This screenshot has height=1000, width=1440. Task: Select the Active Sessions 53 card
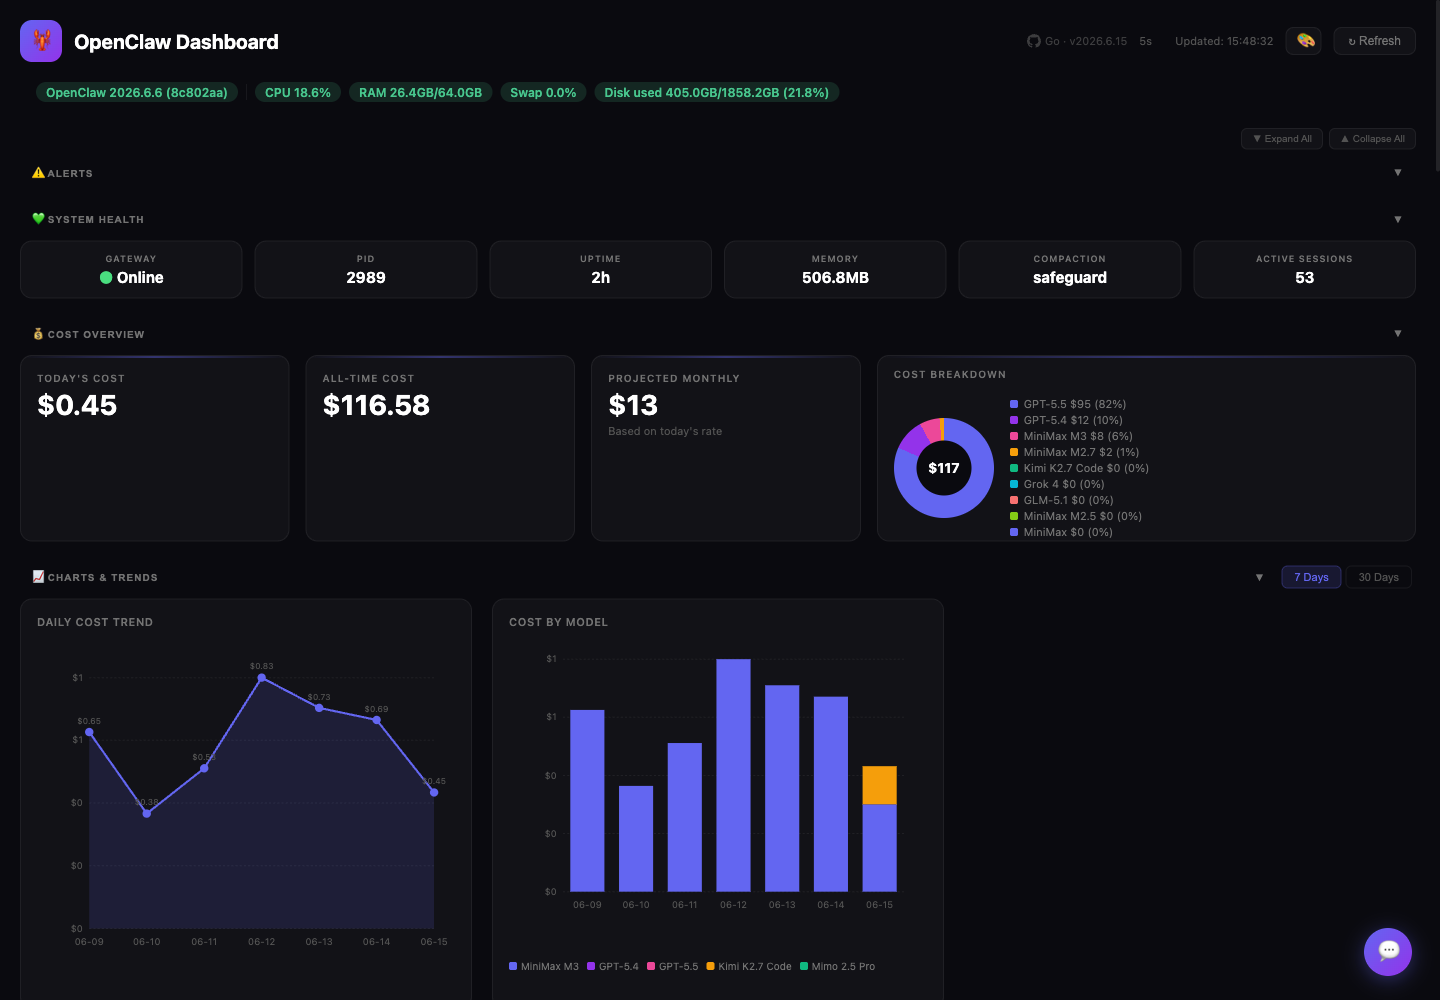(x=1304, y=269)
